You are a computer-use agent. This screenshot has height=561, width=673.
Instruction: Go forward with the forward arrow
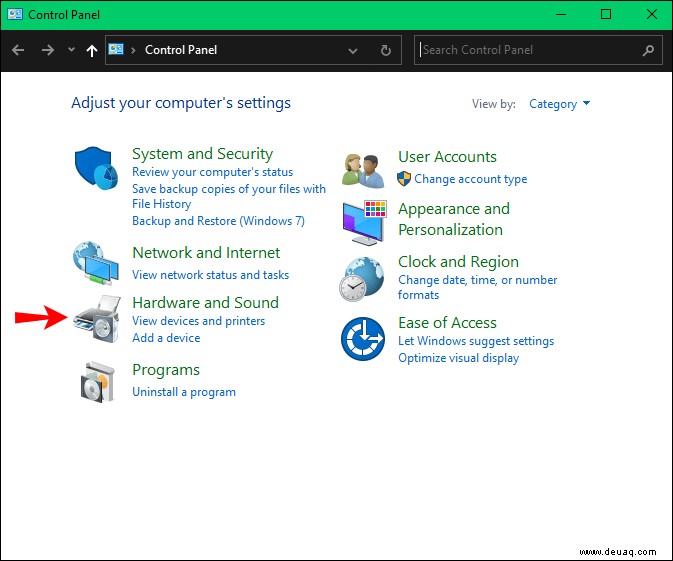click(x=48, y=50)
